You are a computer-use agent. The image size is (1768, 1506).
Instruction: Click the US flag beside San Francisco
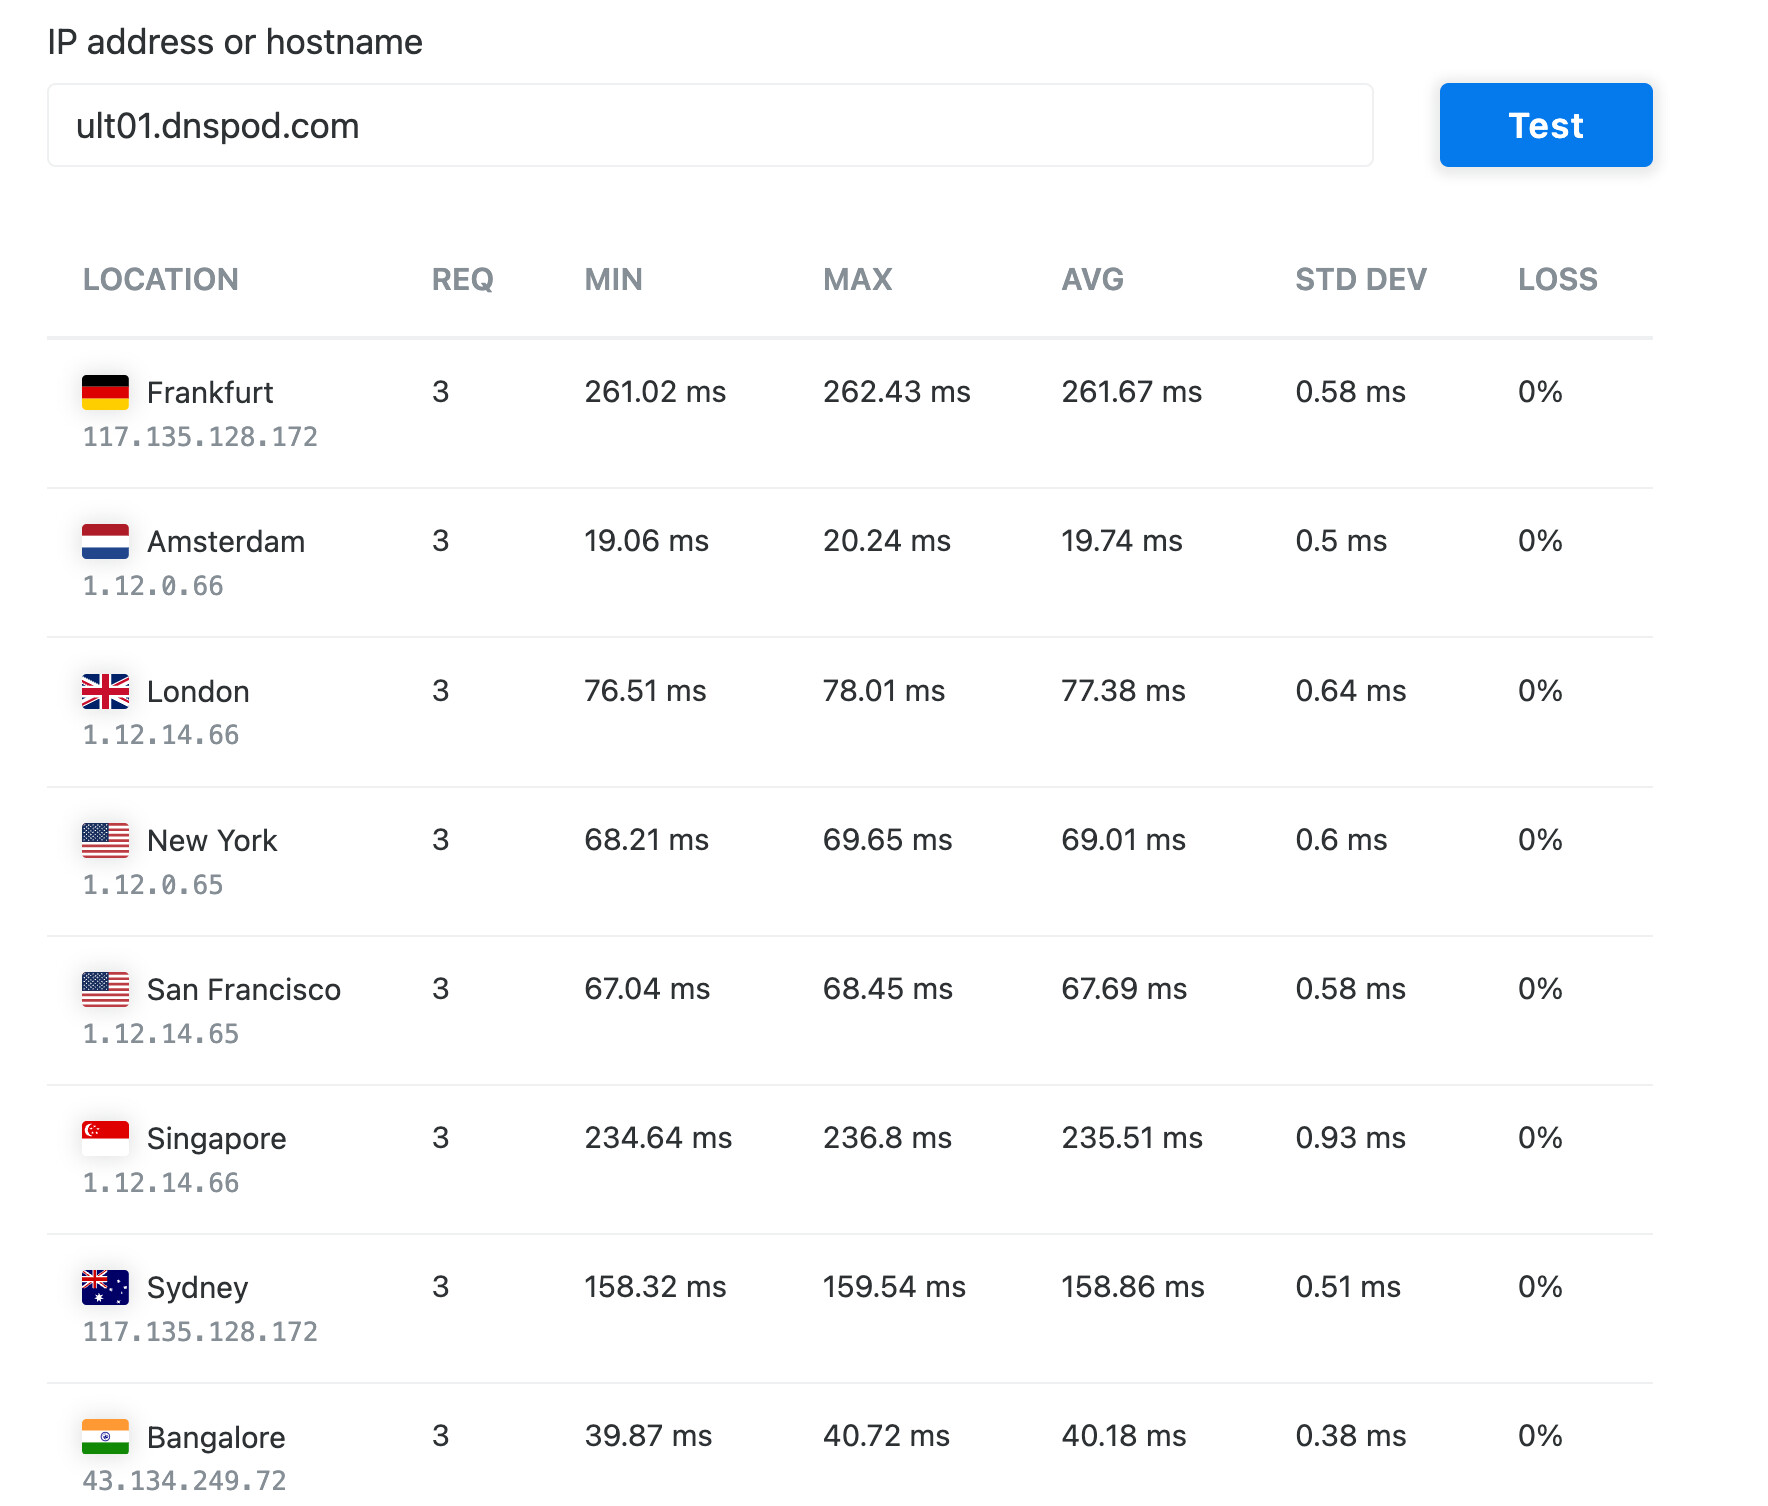[x=105, y=989]
